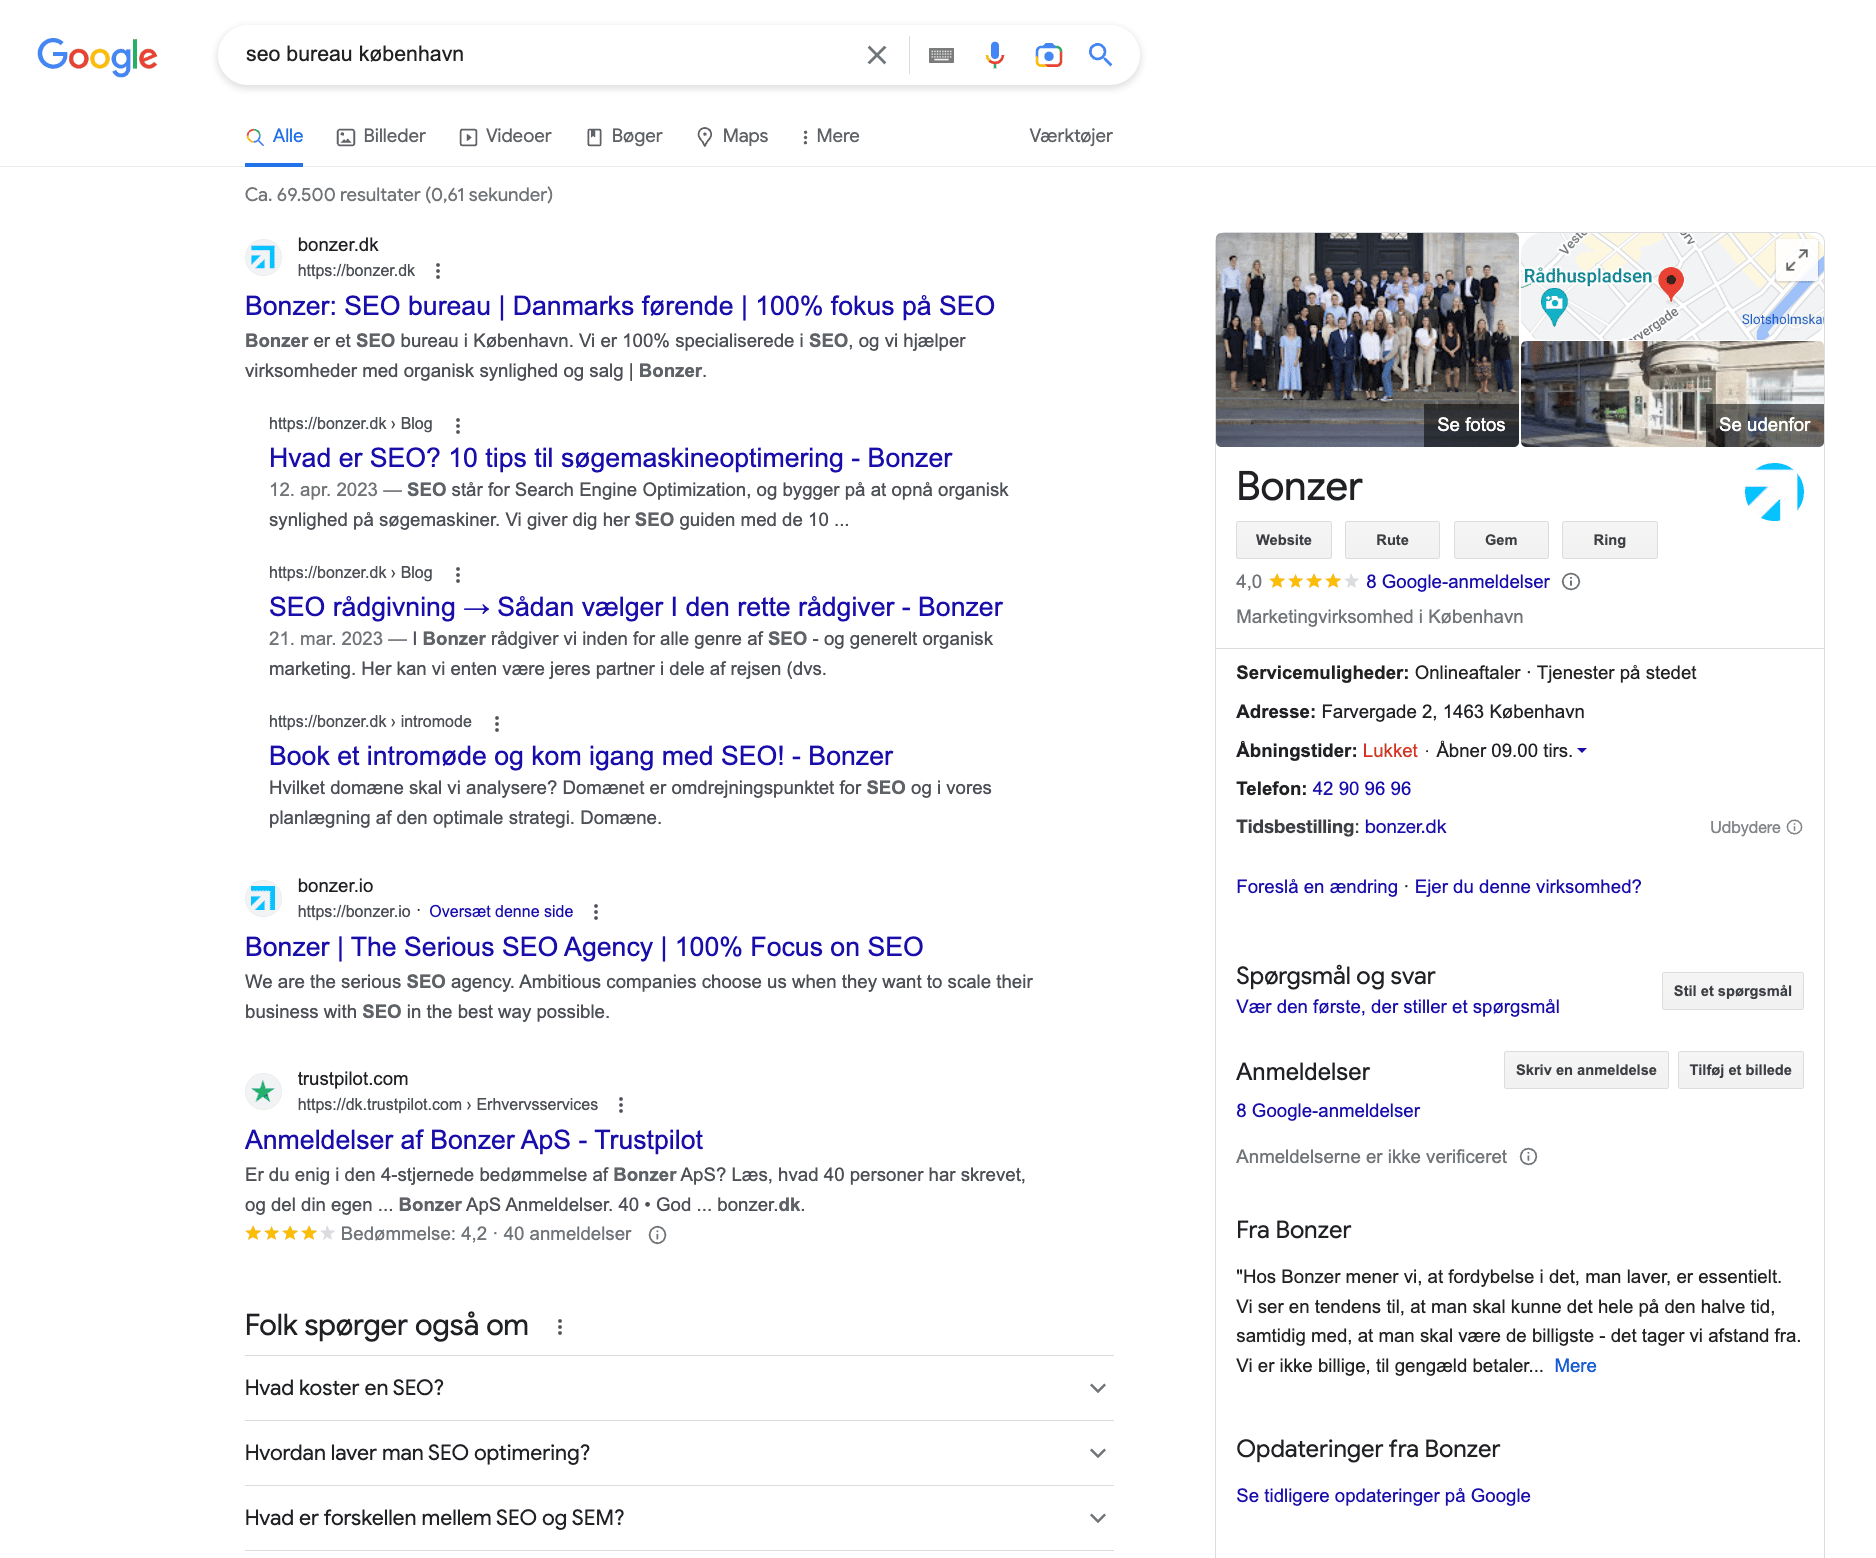Click the blue magnifier search button

click(1101, 55)
